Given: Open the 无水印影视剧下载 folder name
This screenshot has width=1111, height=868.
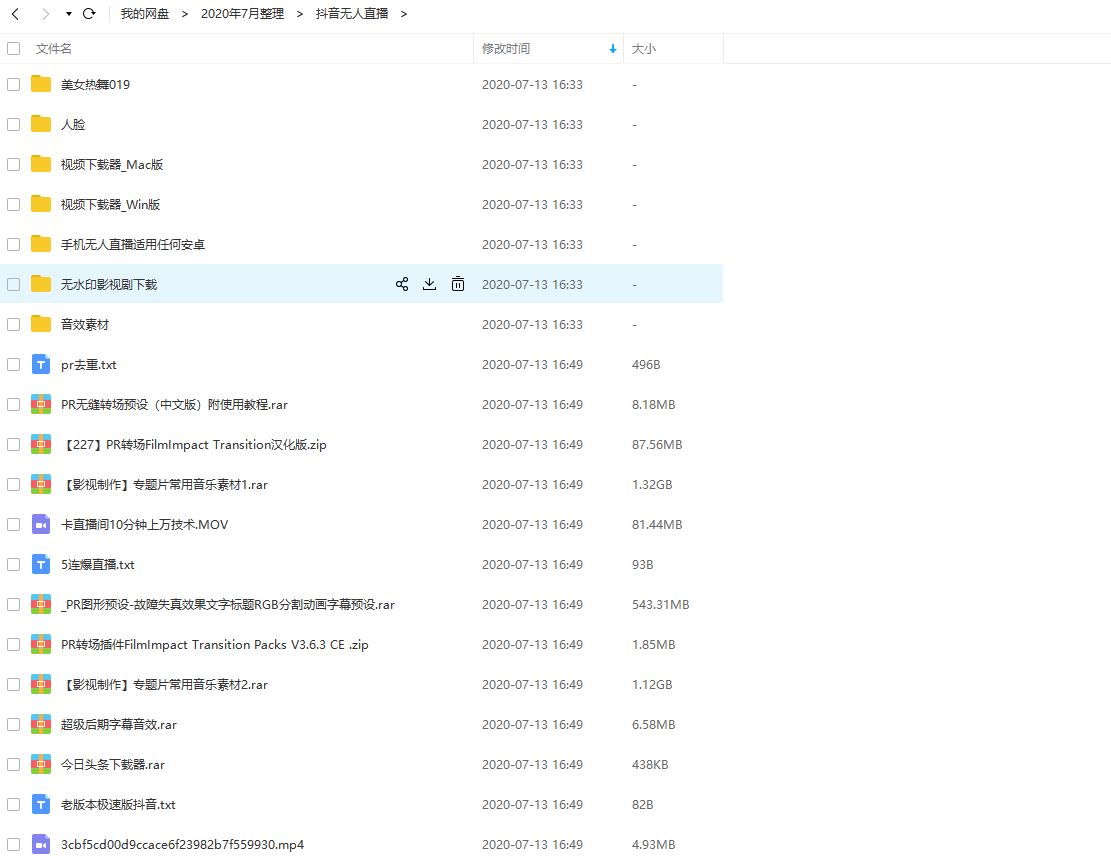Looking at the screenshot, I should [108, 284].
